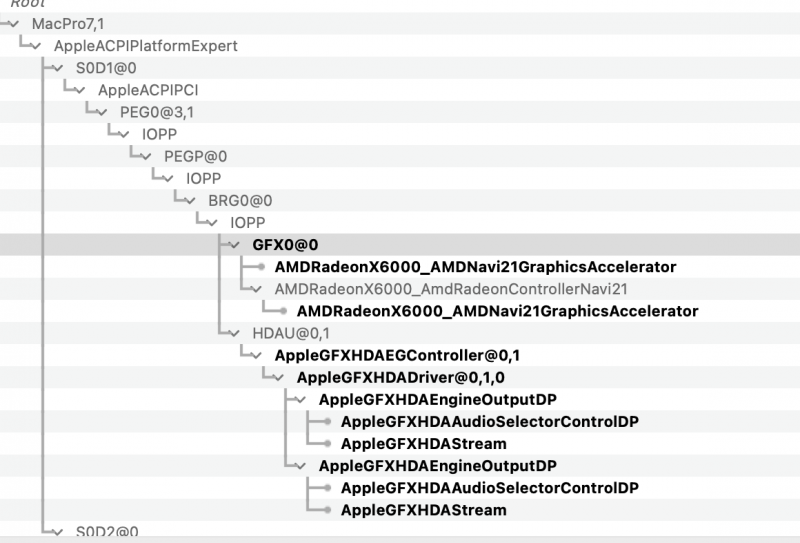Collapse the AppleGFXHDAEGController@0,1 chevron
The width and height of the screenshot is (800, 543).
(256, 355)
